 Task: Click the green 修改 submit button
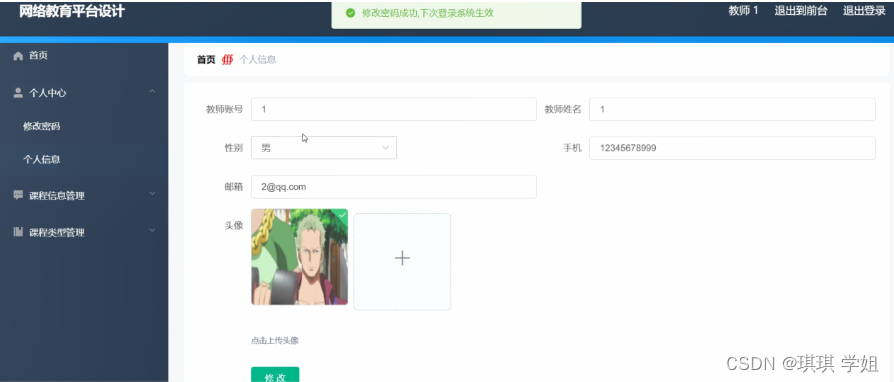275,375
